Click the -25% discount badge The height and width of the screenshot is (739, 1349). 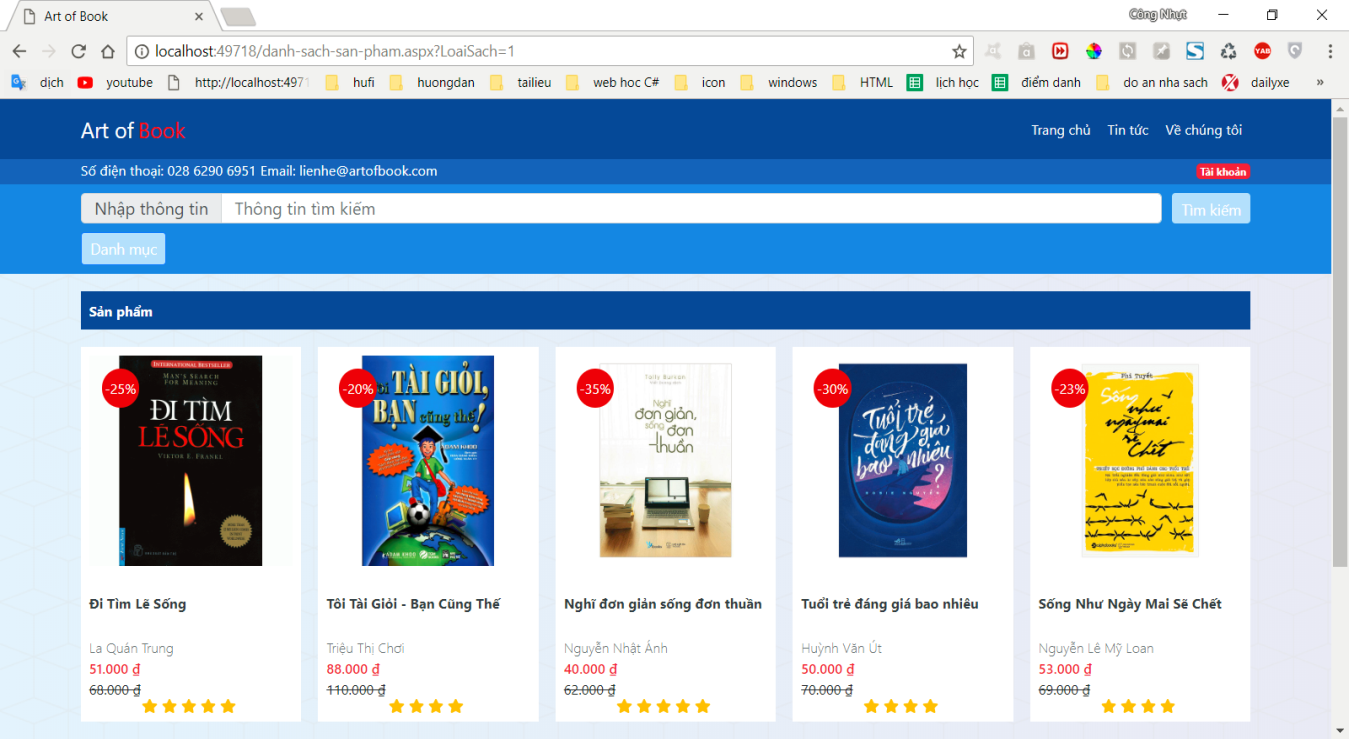(121, 389)
